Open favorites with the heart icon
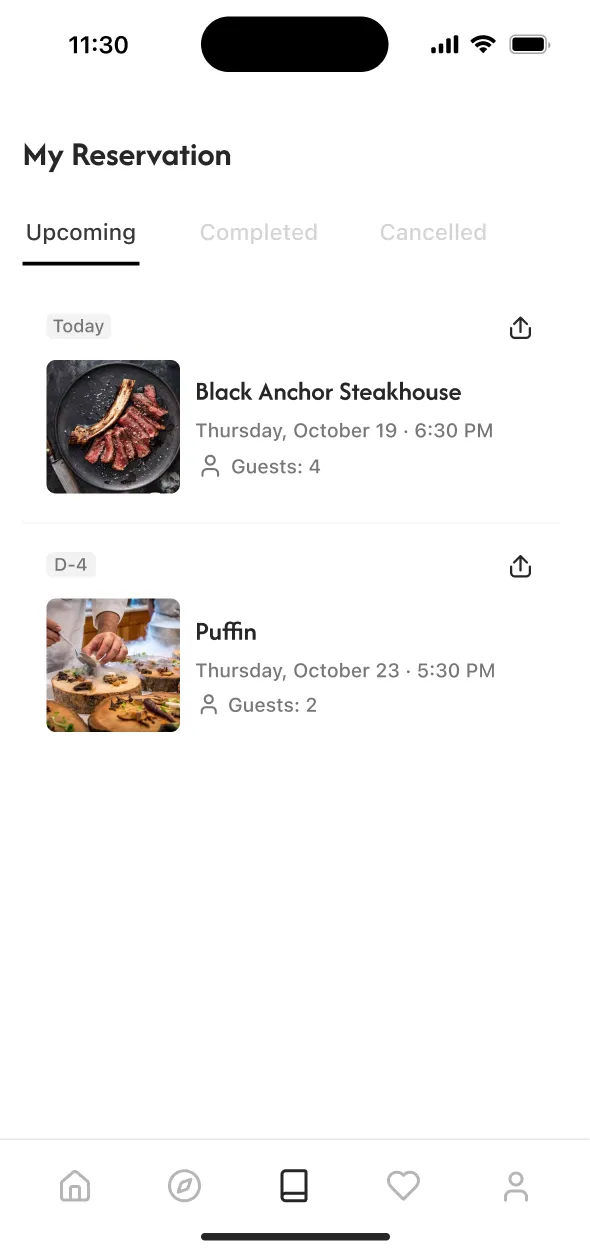Screen dimensions: 590x1253 (404, 1186)
